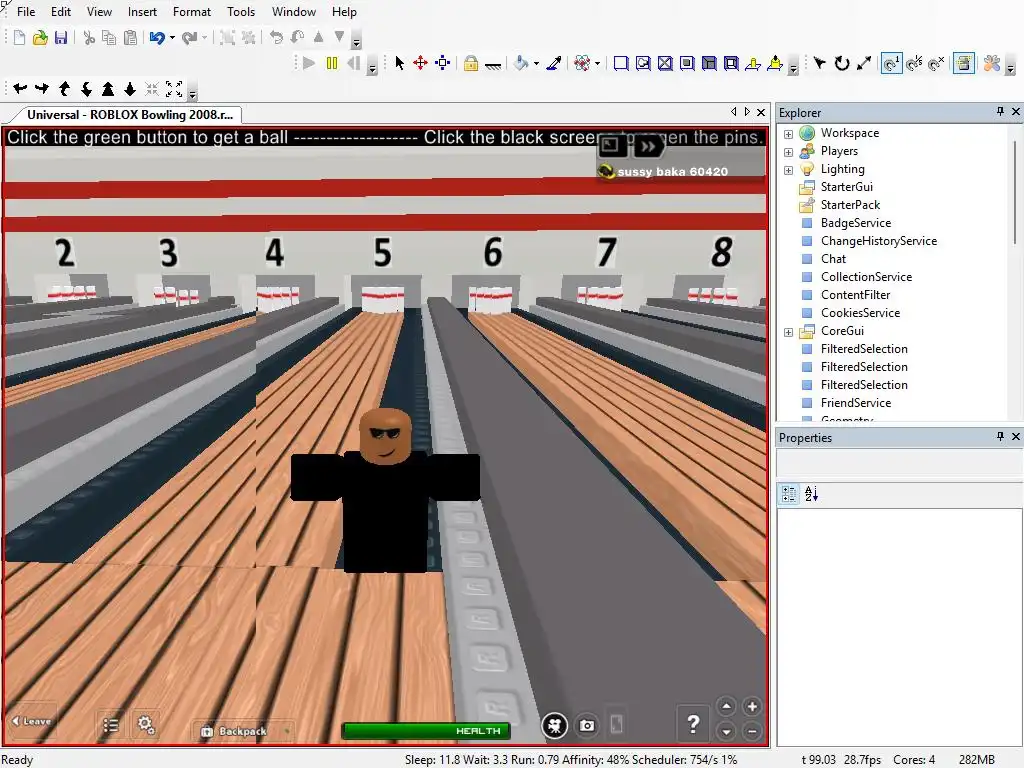Click the in-game settings gear icon
Screen dimensions: 1024x768
point(146,724)
